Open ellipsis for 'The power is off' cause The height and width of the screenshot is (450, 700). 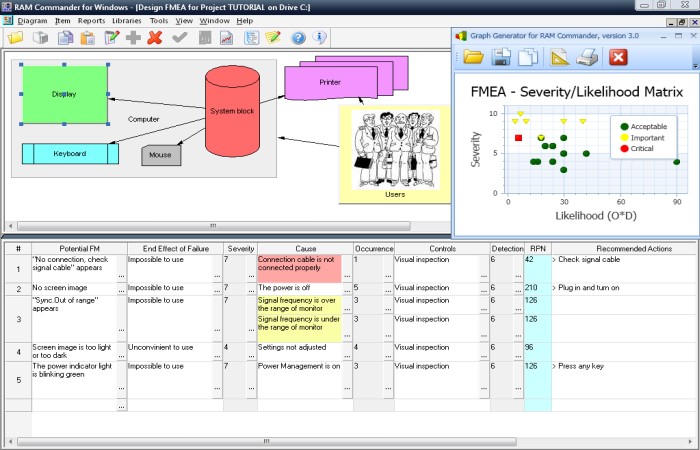[x=347, y=291]
